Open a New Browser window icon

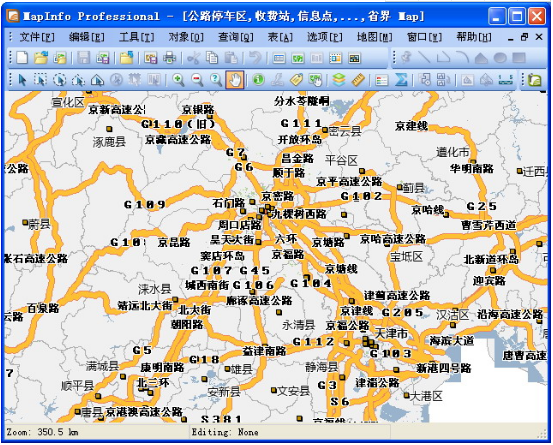pos(279,57)
